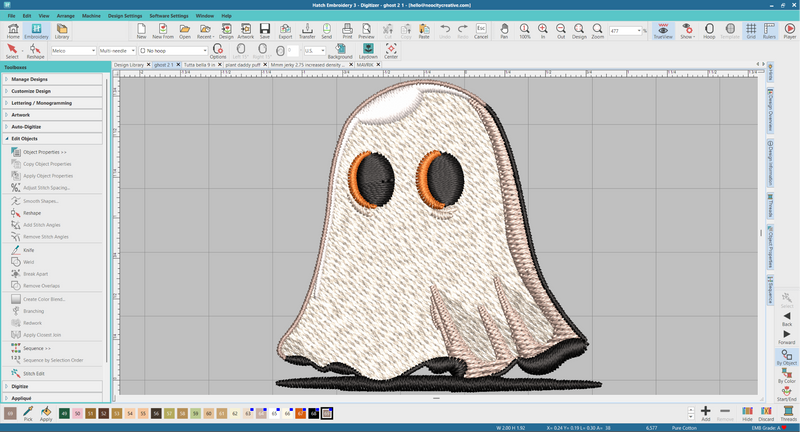The height and width of the screenshot is (432, 800).
Task: Set zoom to 100%
Action: click(x=524, y=31)
